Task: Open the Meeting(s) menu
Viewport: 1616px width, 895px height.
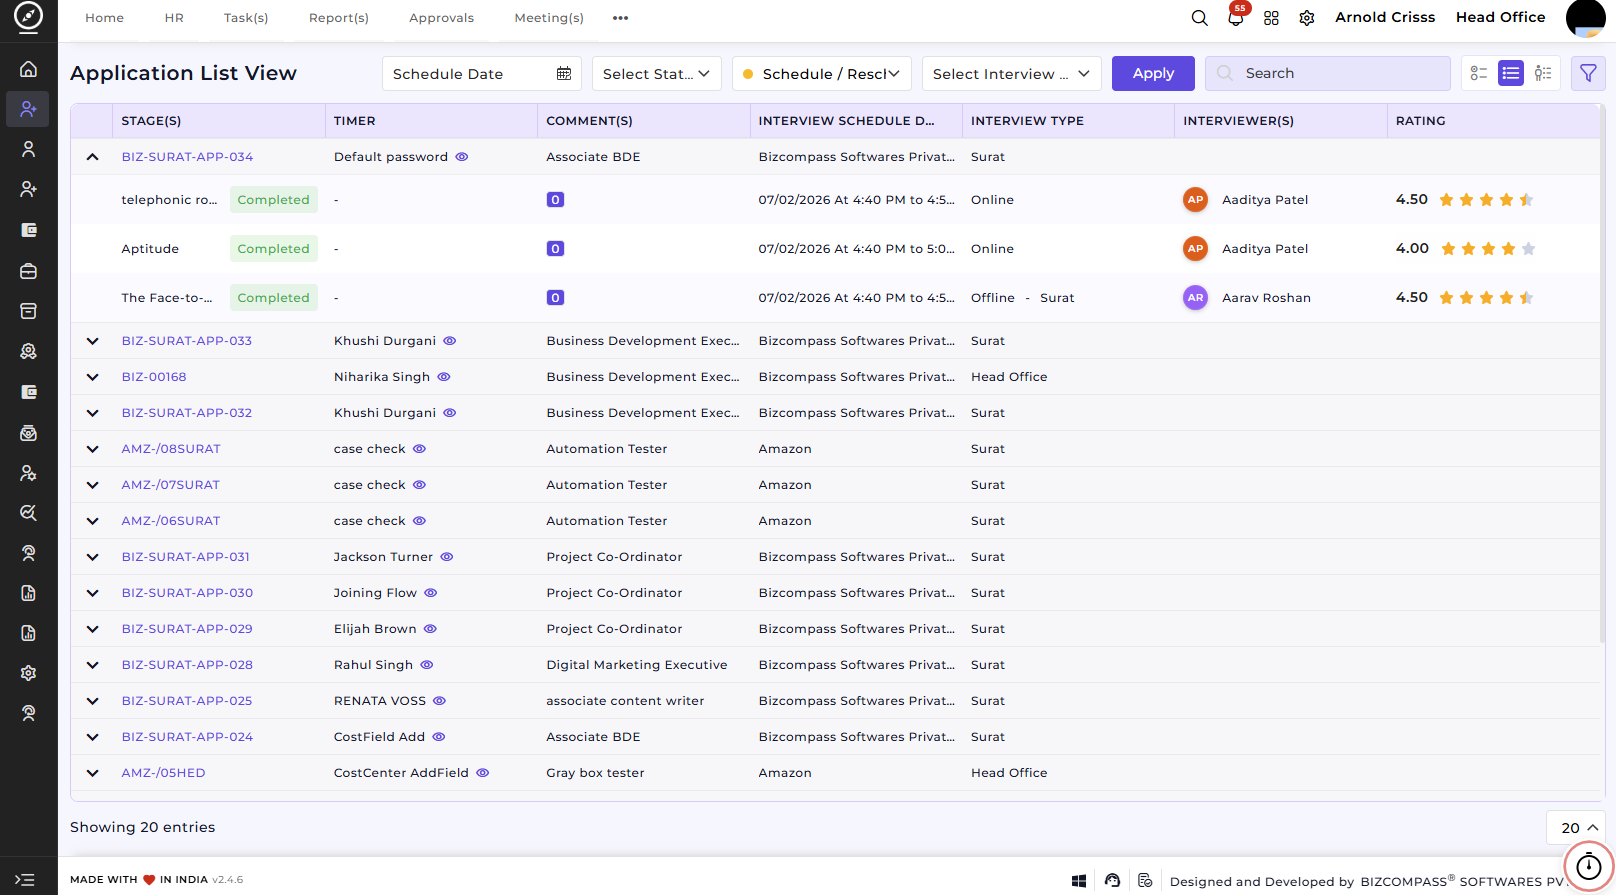Action: (549, 18)
